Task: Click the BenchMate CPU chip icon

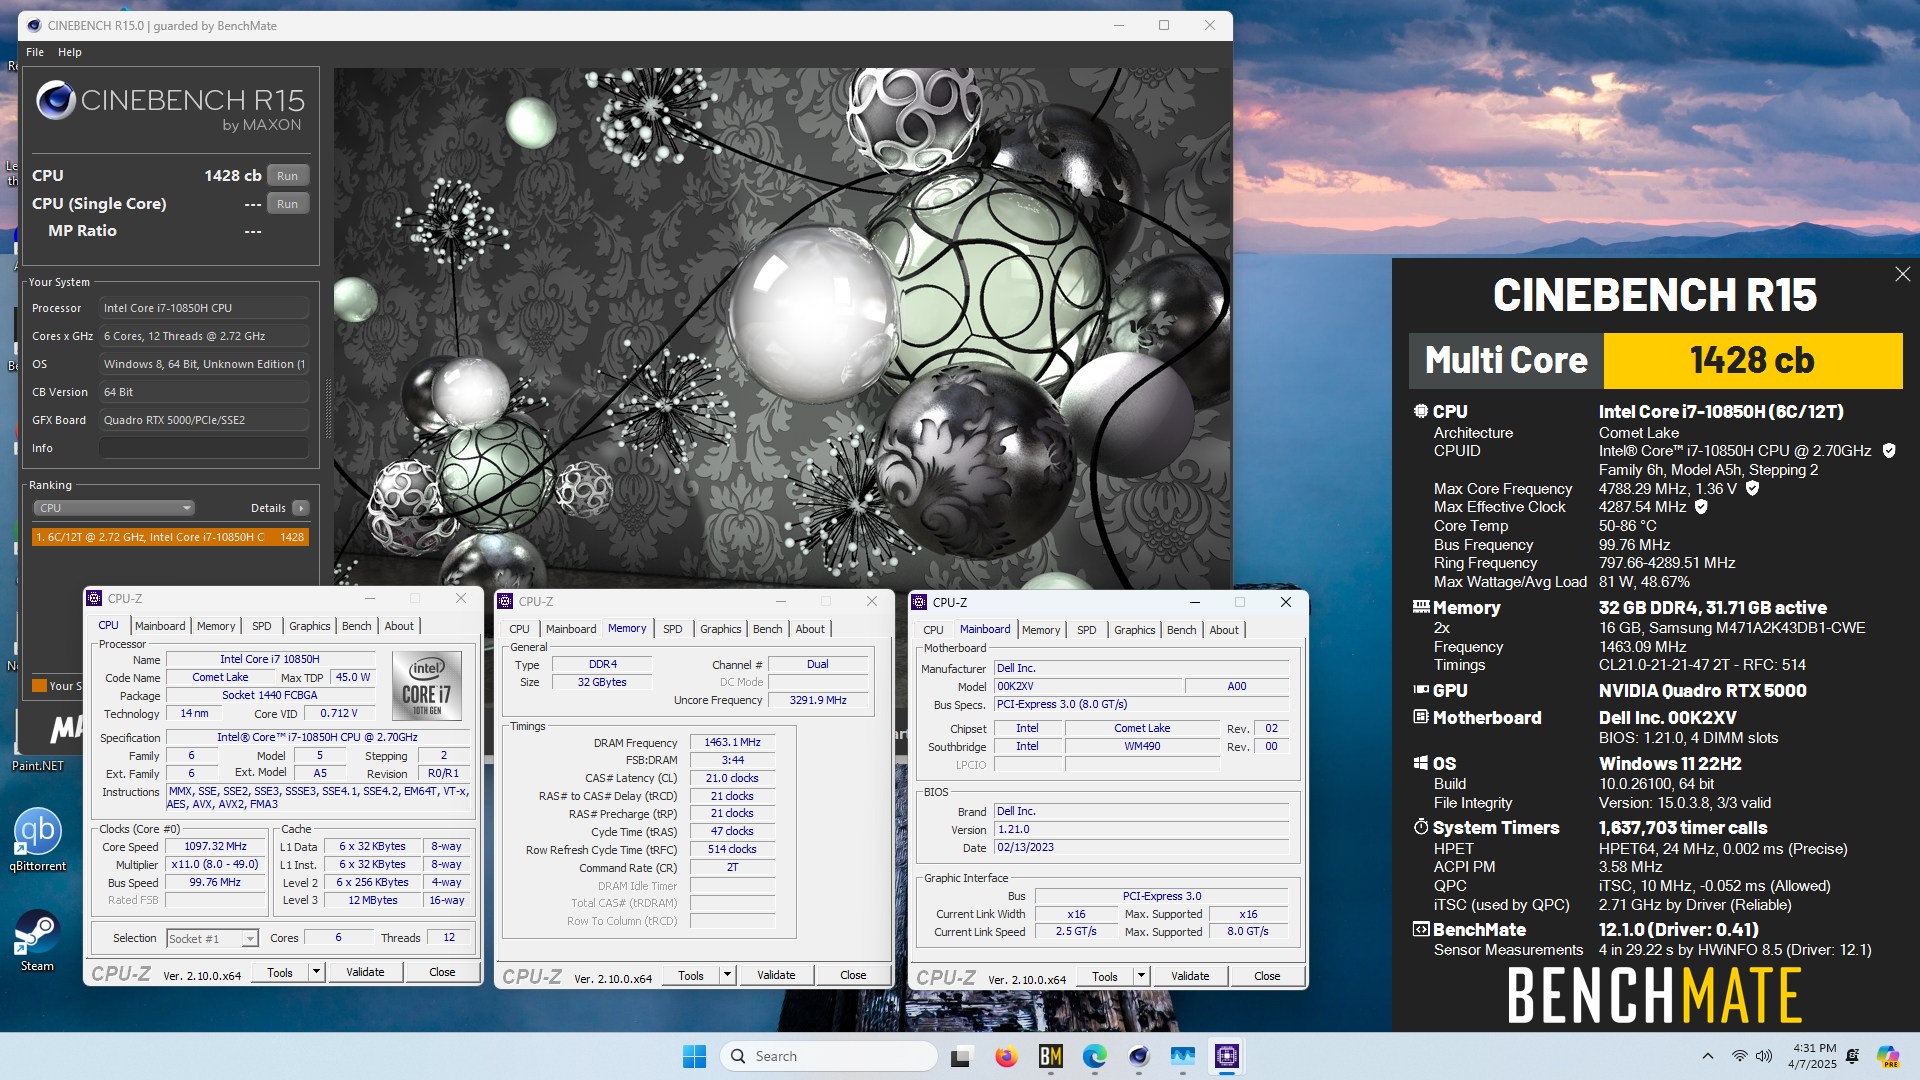Action: (x=1420, y=411)
